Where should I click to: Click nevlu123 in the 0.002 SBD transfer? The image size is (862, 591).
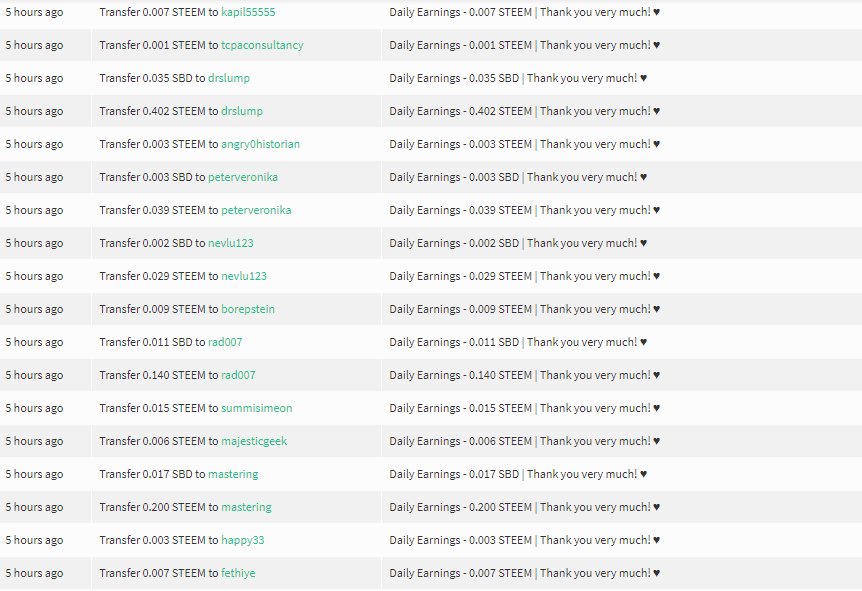tap(231, 243)
